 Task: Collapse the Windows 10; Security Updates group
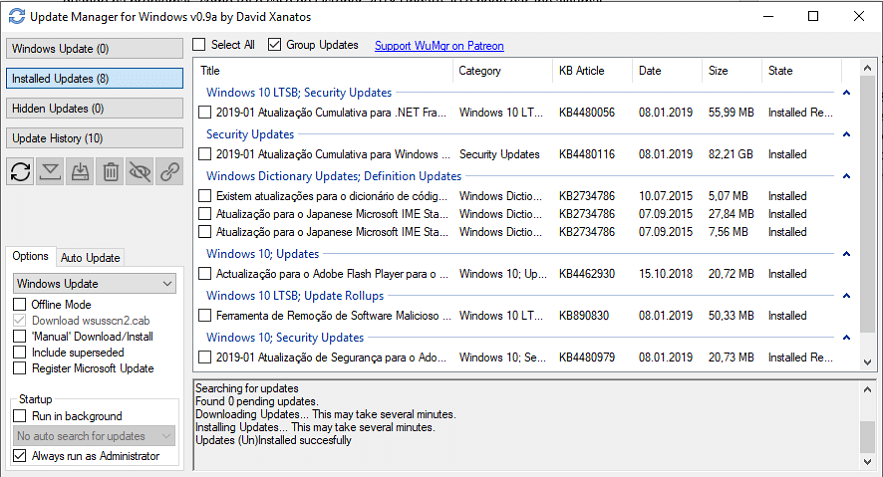click(x=846, y=337)
